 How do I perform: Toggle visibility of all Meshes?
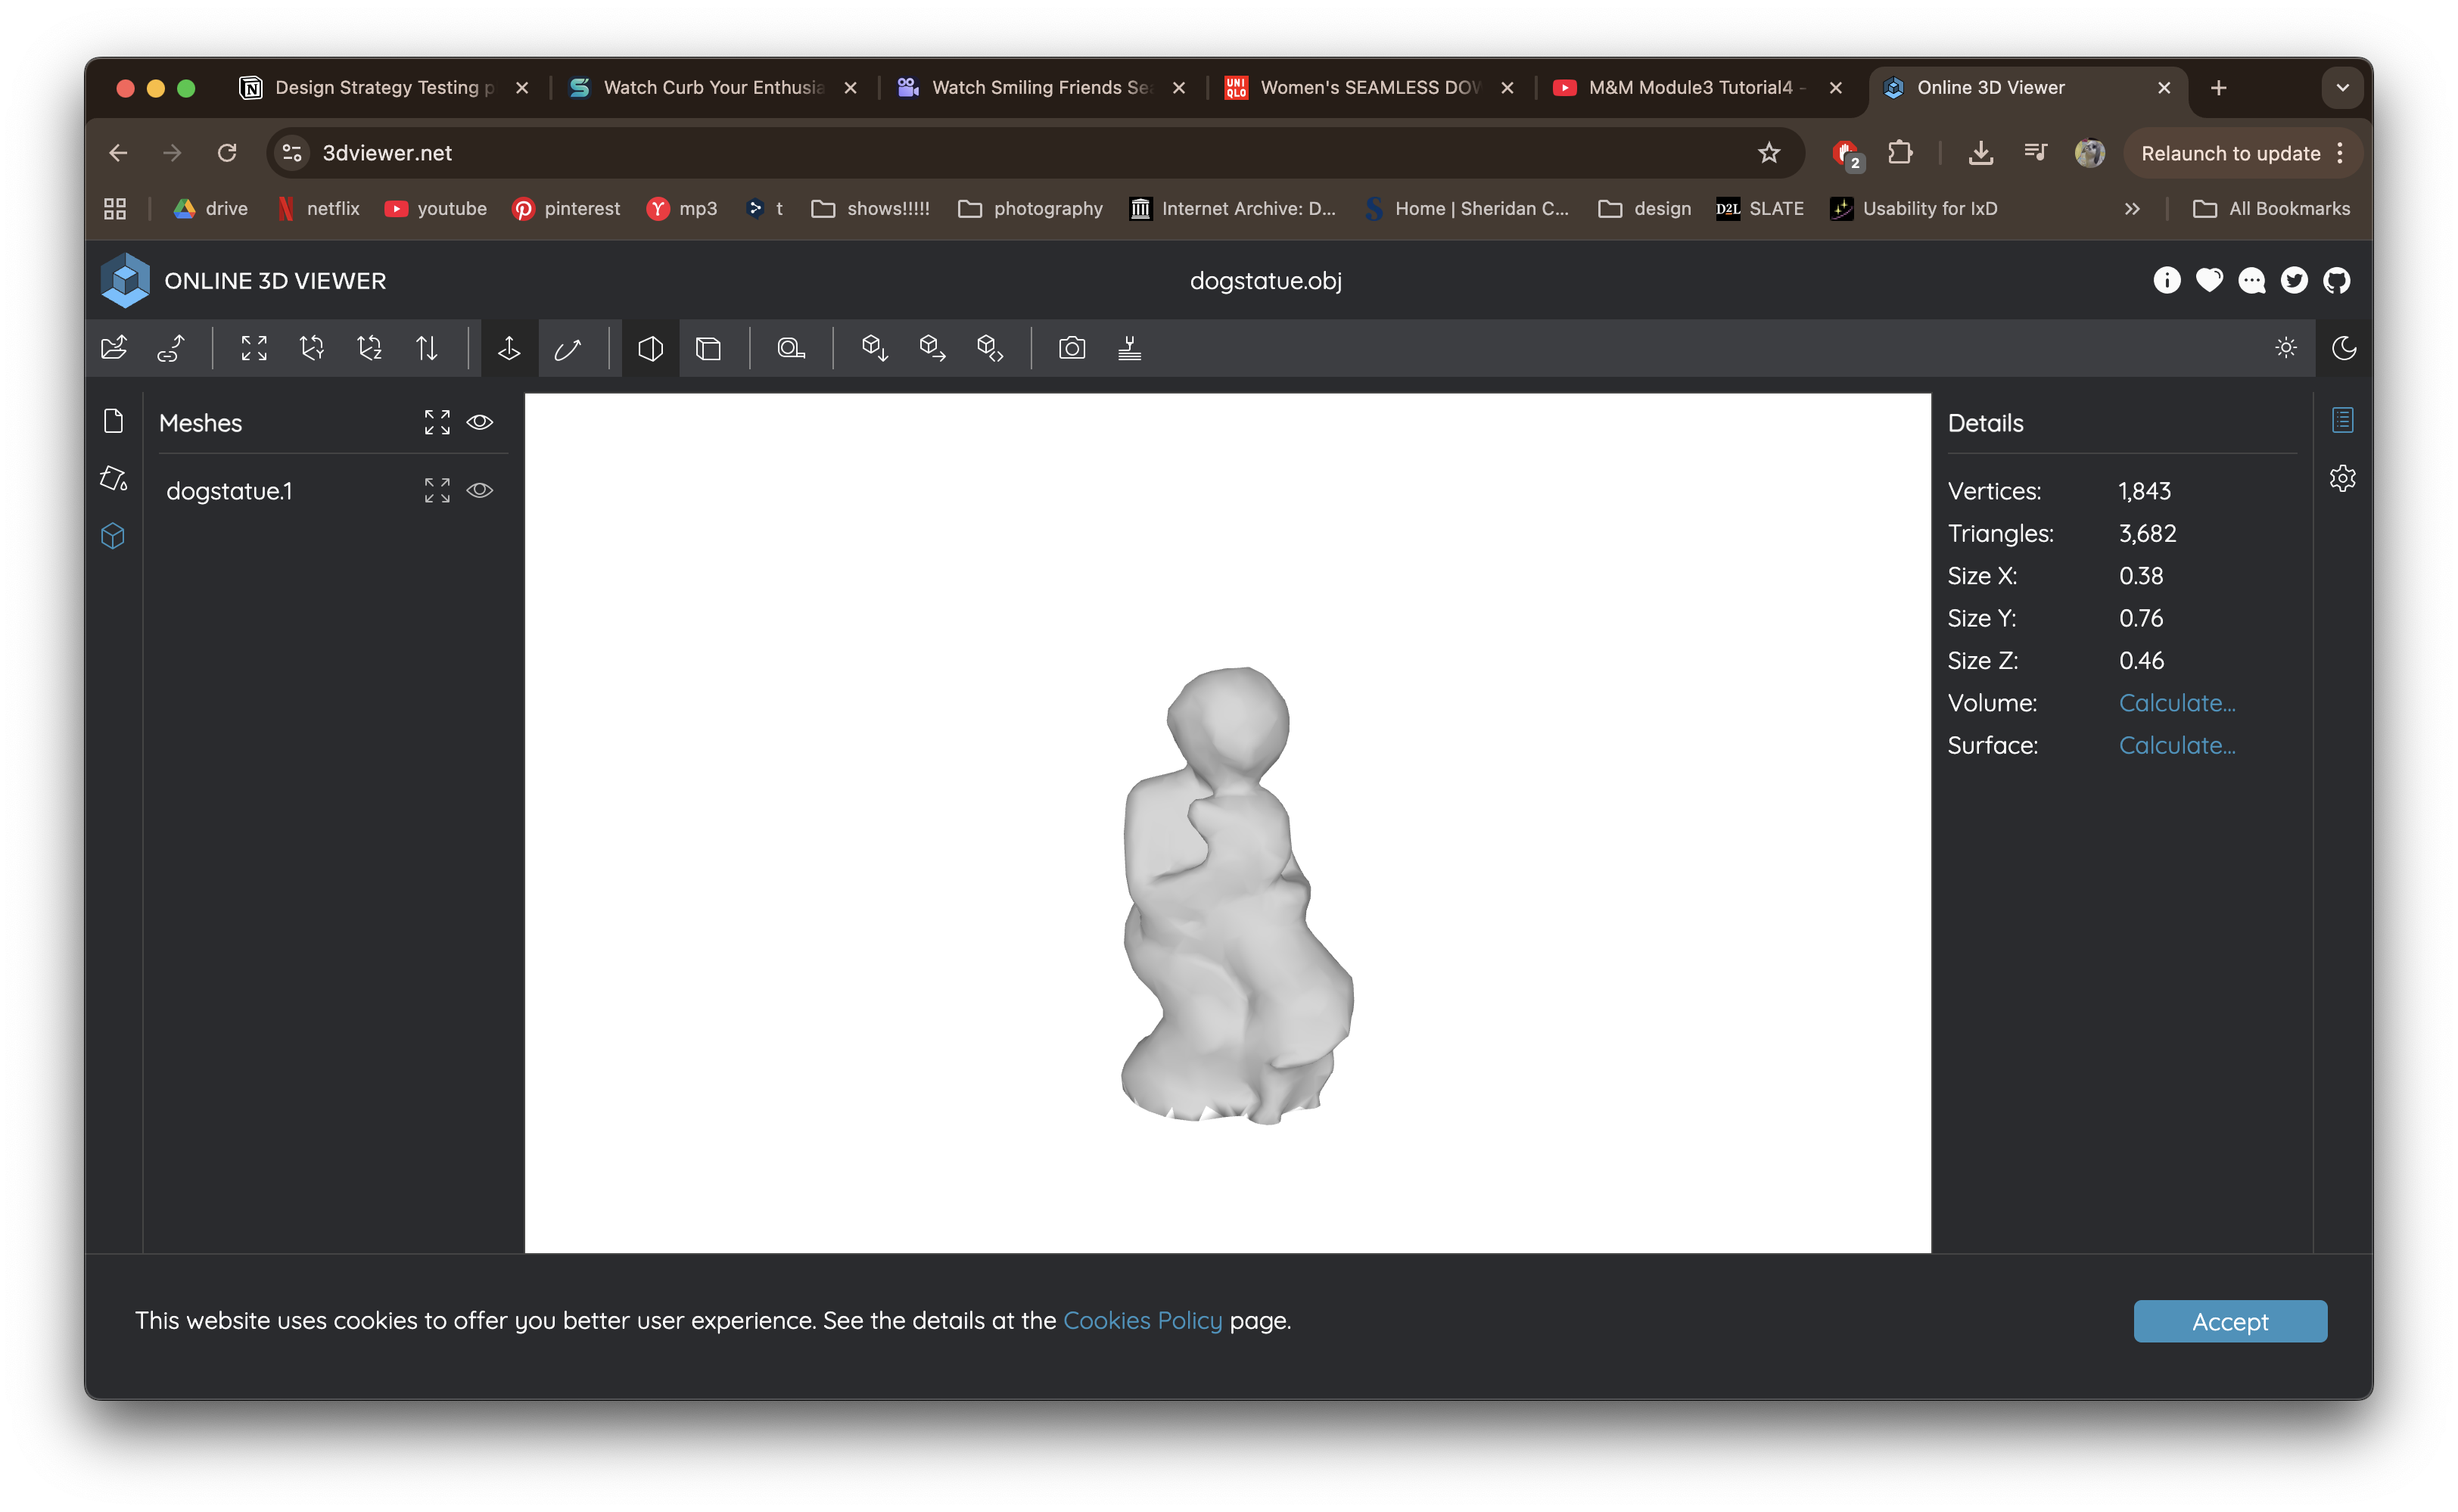tap(480, 422)
